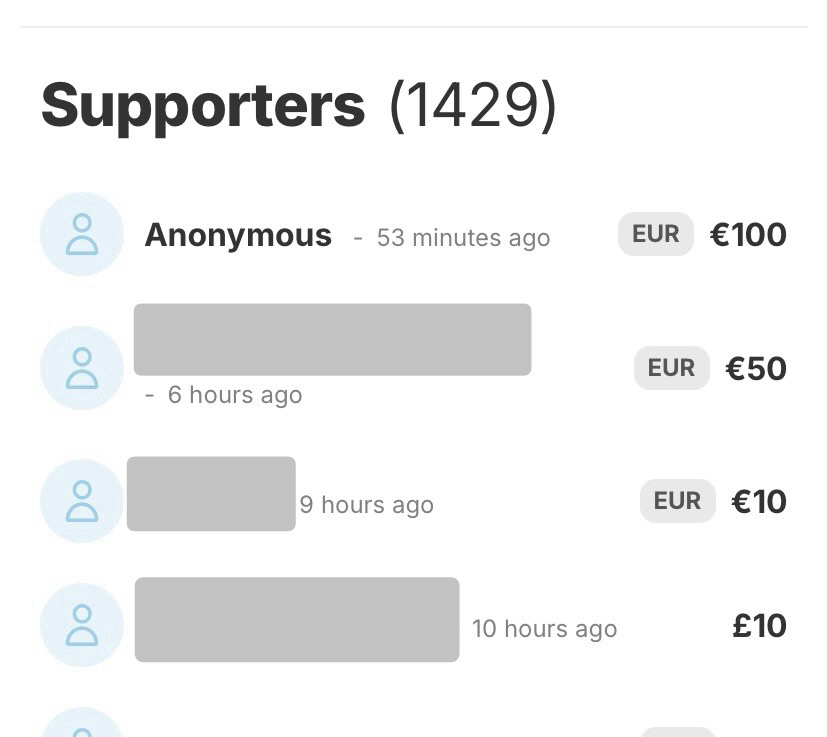
Task: Click the supporter count (1429)
Action: (x=472, y=105)
